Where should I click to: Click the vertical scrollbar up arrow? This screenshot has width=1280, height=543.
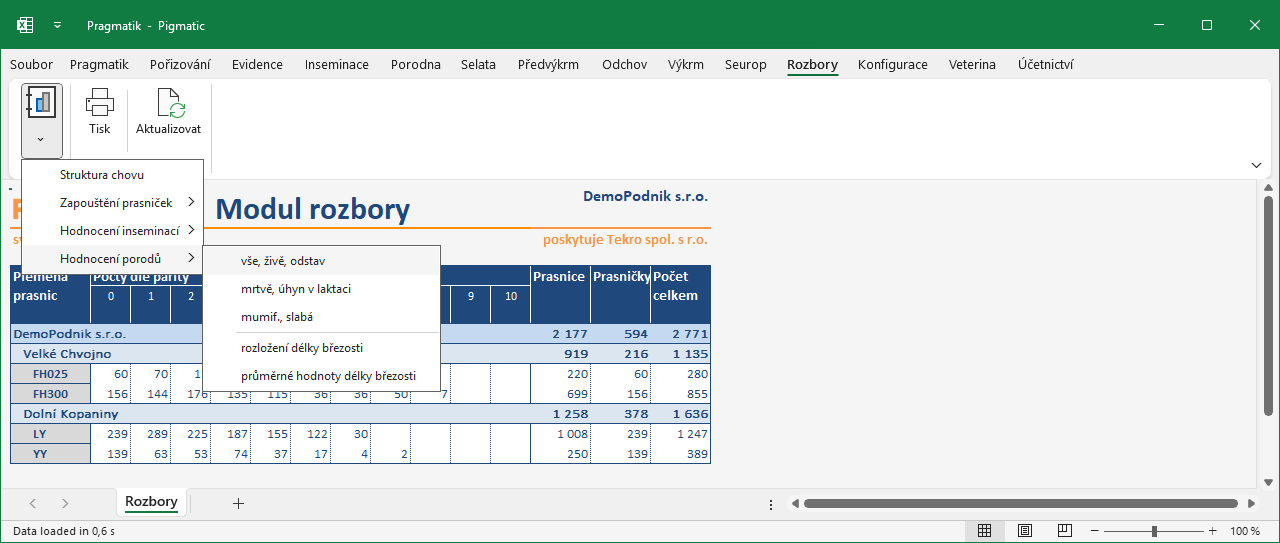(1268, 187)
